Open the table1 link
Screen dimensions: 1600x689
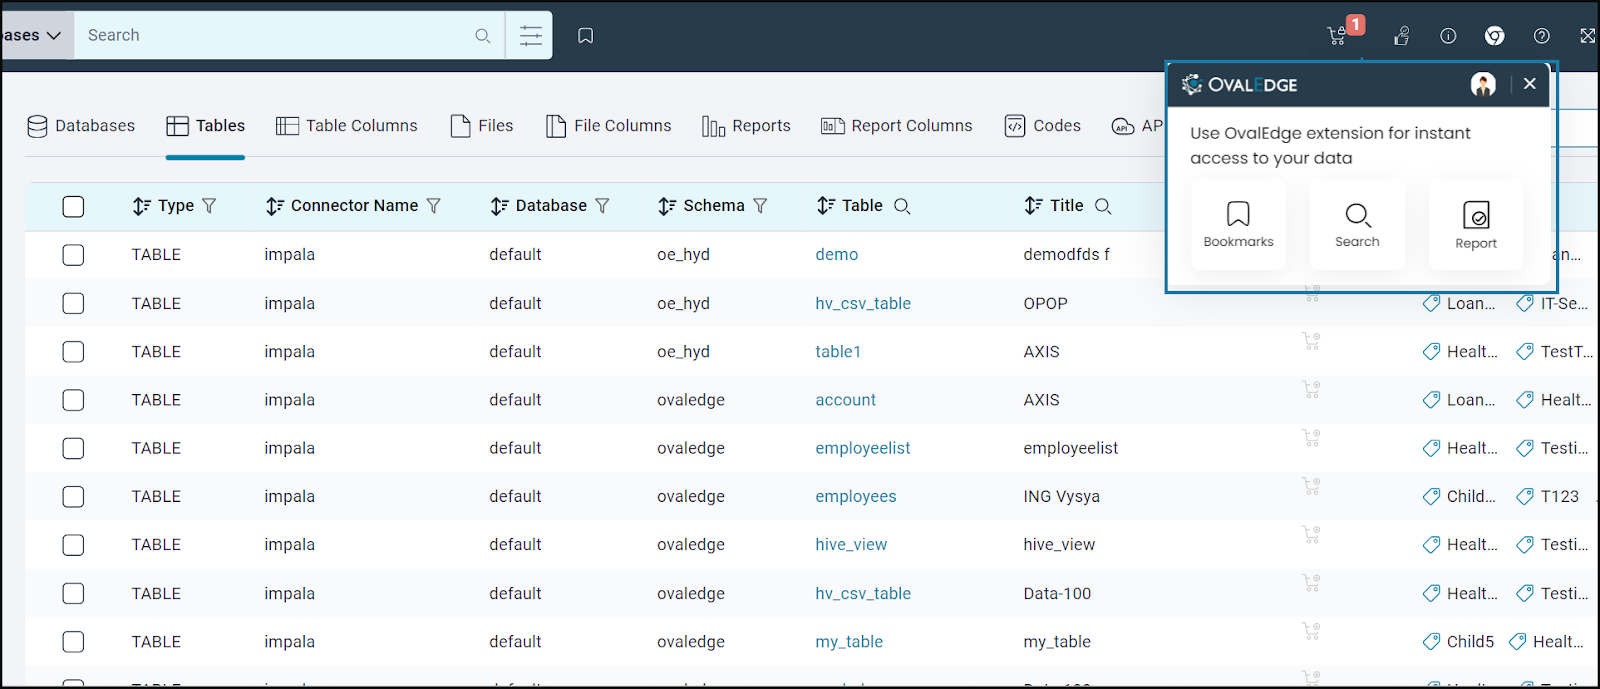[838, 352]
